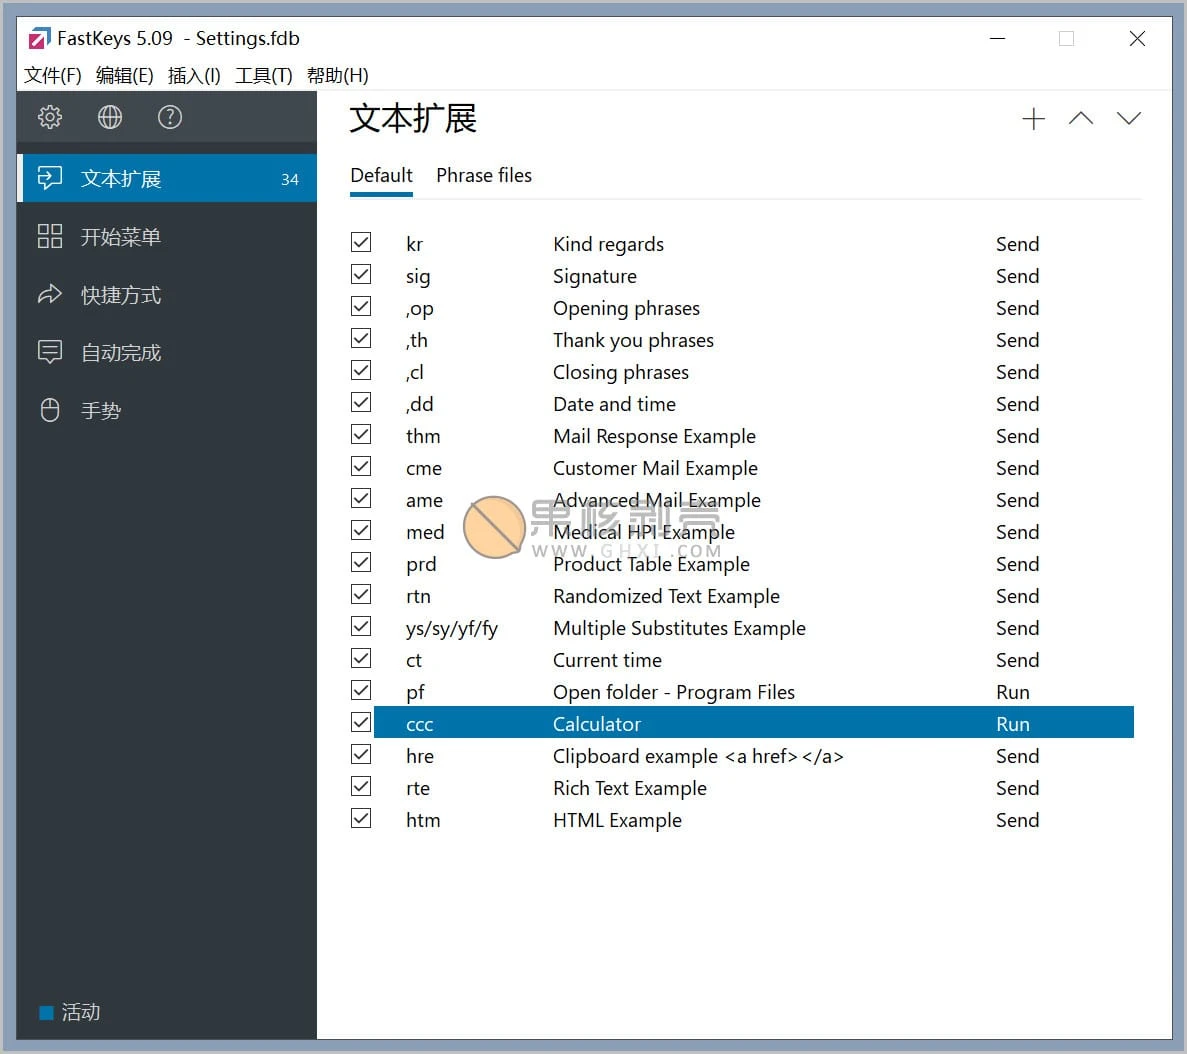This screenshot has height=1054, width=1187.
Task: Uncheck the kr Kind regards checkbox
Action: [x=361, y=242]
